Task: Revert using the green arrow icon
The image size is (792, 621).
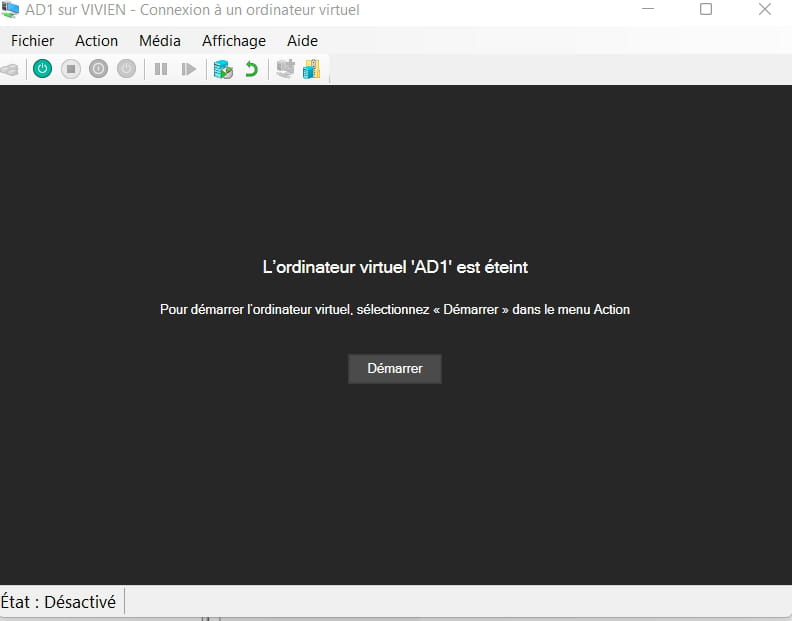Action: pos(251,69)
